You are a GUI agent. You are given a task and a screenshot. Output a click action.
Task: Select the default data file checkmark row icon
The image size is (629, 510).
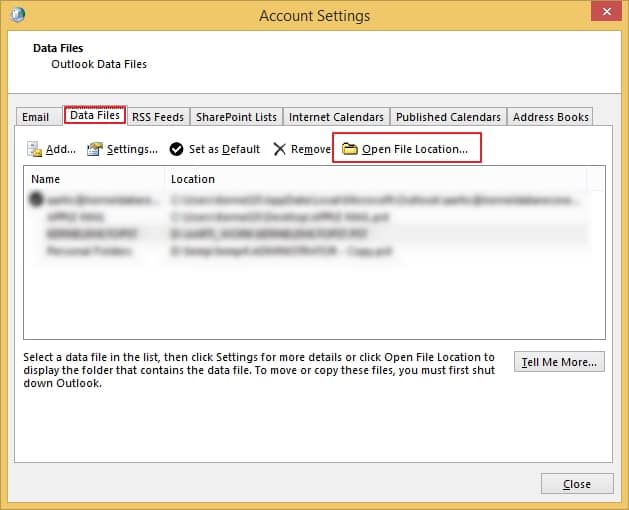click(x=36, y=199)
